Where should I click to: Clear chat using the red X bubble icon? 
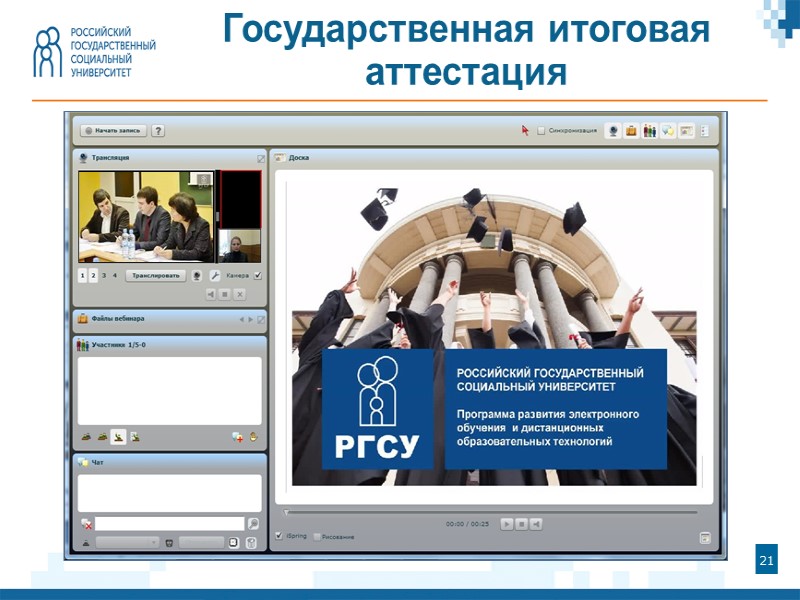87,524
